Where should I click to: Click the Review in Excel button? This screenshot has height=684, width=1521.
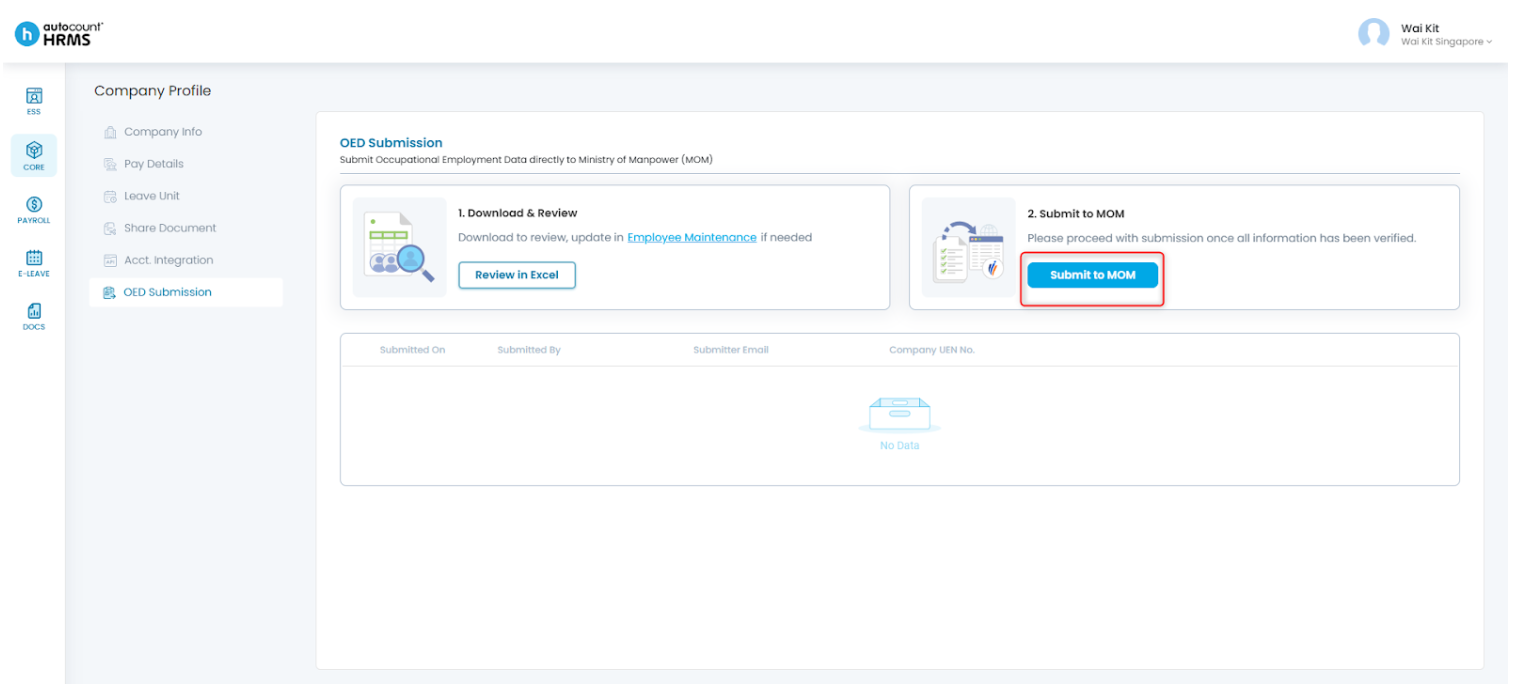point(517,275)
